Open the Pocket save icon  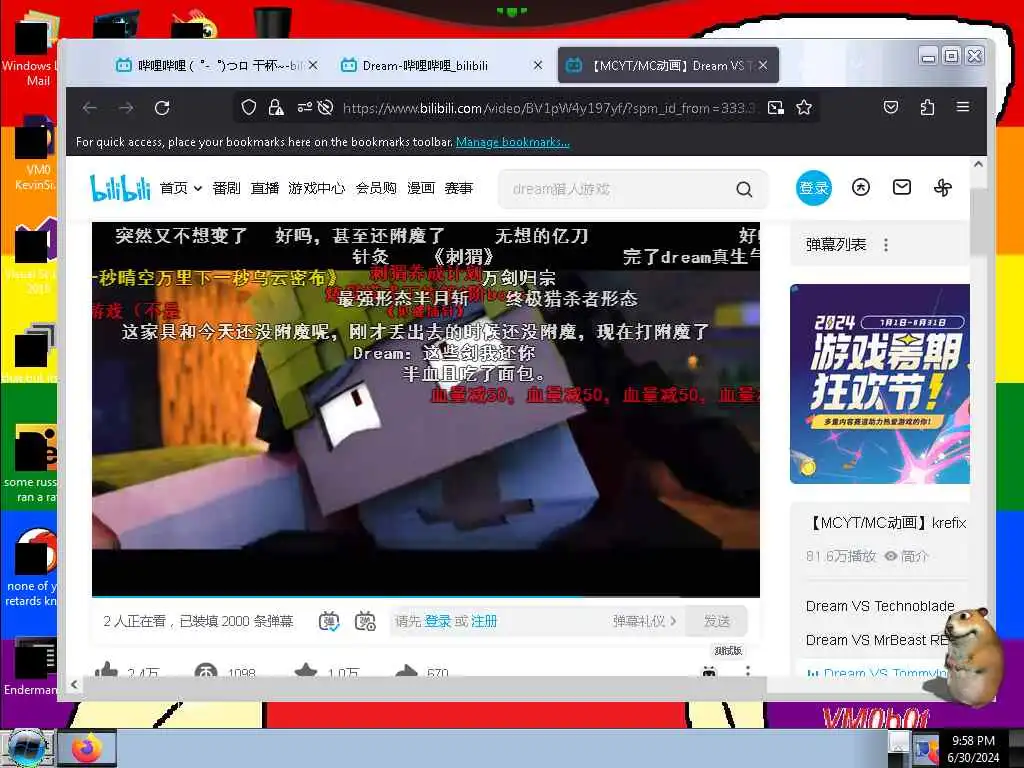tap(891, 107)
